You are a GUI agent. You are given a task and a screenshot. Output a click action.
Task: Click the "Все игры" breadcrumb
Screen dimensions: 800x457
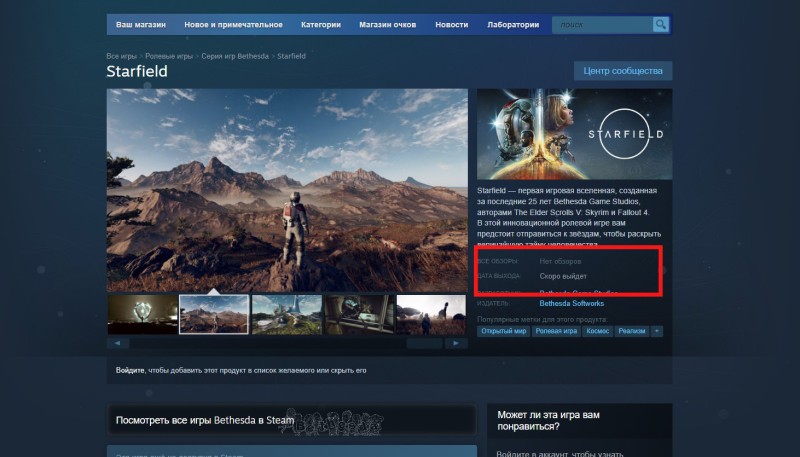pos(121,56)
